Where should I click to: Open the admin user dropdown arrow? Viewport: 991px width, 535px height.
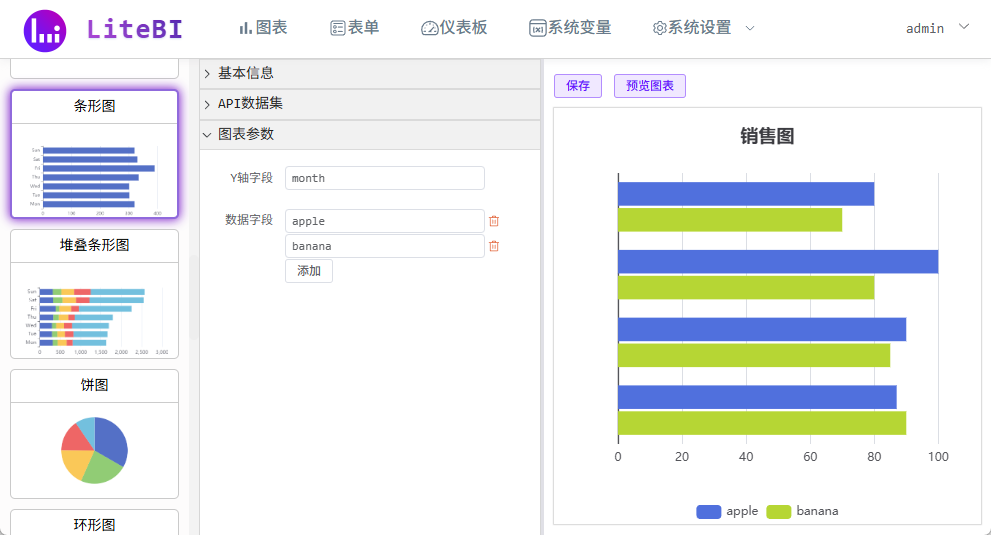[x=964, y=27]
